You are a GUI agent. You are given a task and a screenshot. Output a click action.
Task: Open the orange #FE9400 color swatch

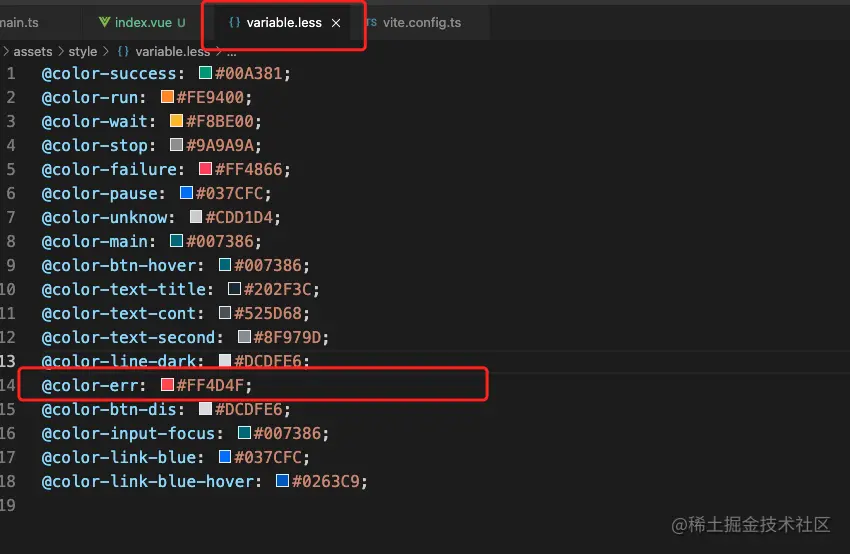click(x=167, y=96)
